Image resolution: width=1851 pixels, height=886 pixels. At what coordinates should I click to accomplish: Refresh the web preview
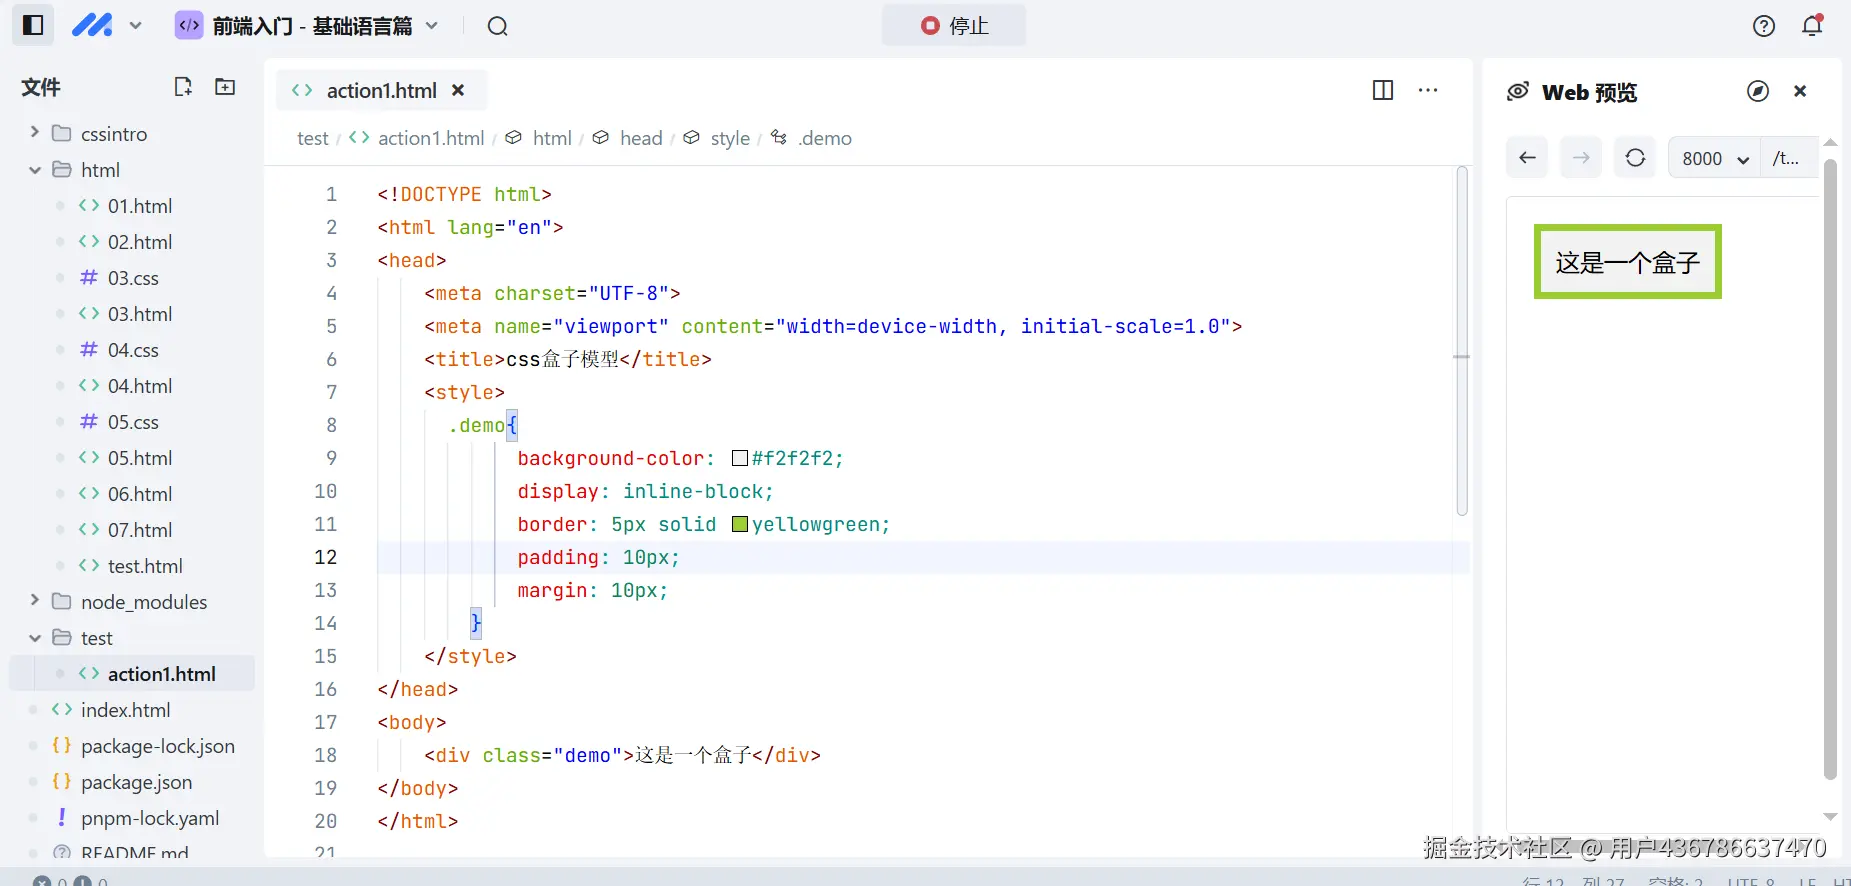(1635, 157)
